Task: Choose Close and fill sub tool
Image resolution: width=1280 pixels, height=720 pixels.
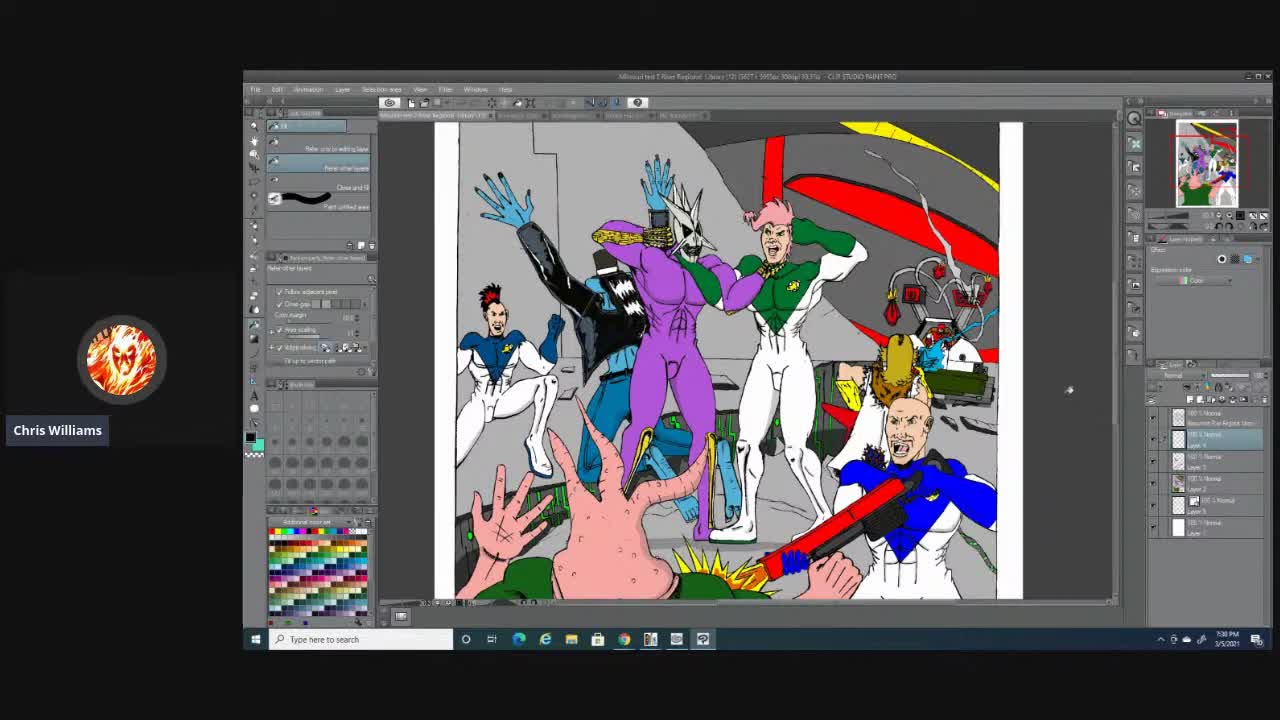Action: click(318, 183)
